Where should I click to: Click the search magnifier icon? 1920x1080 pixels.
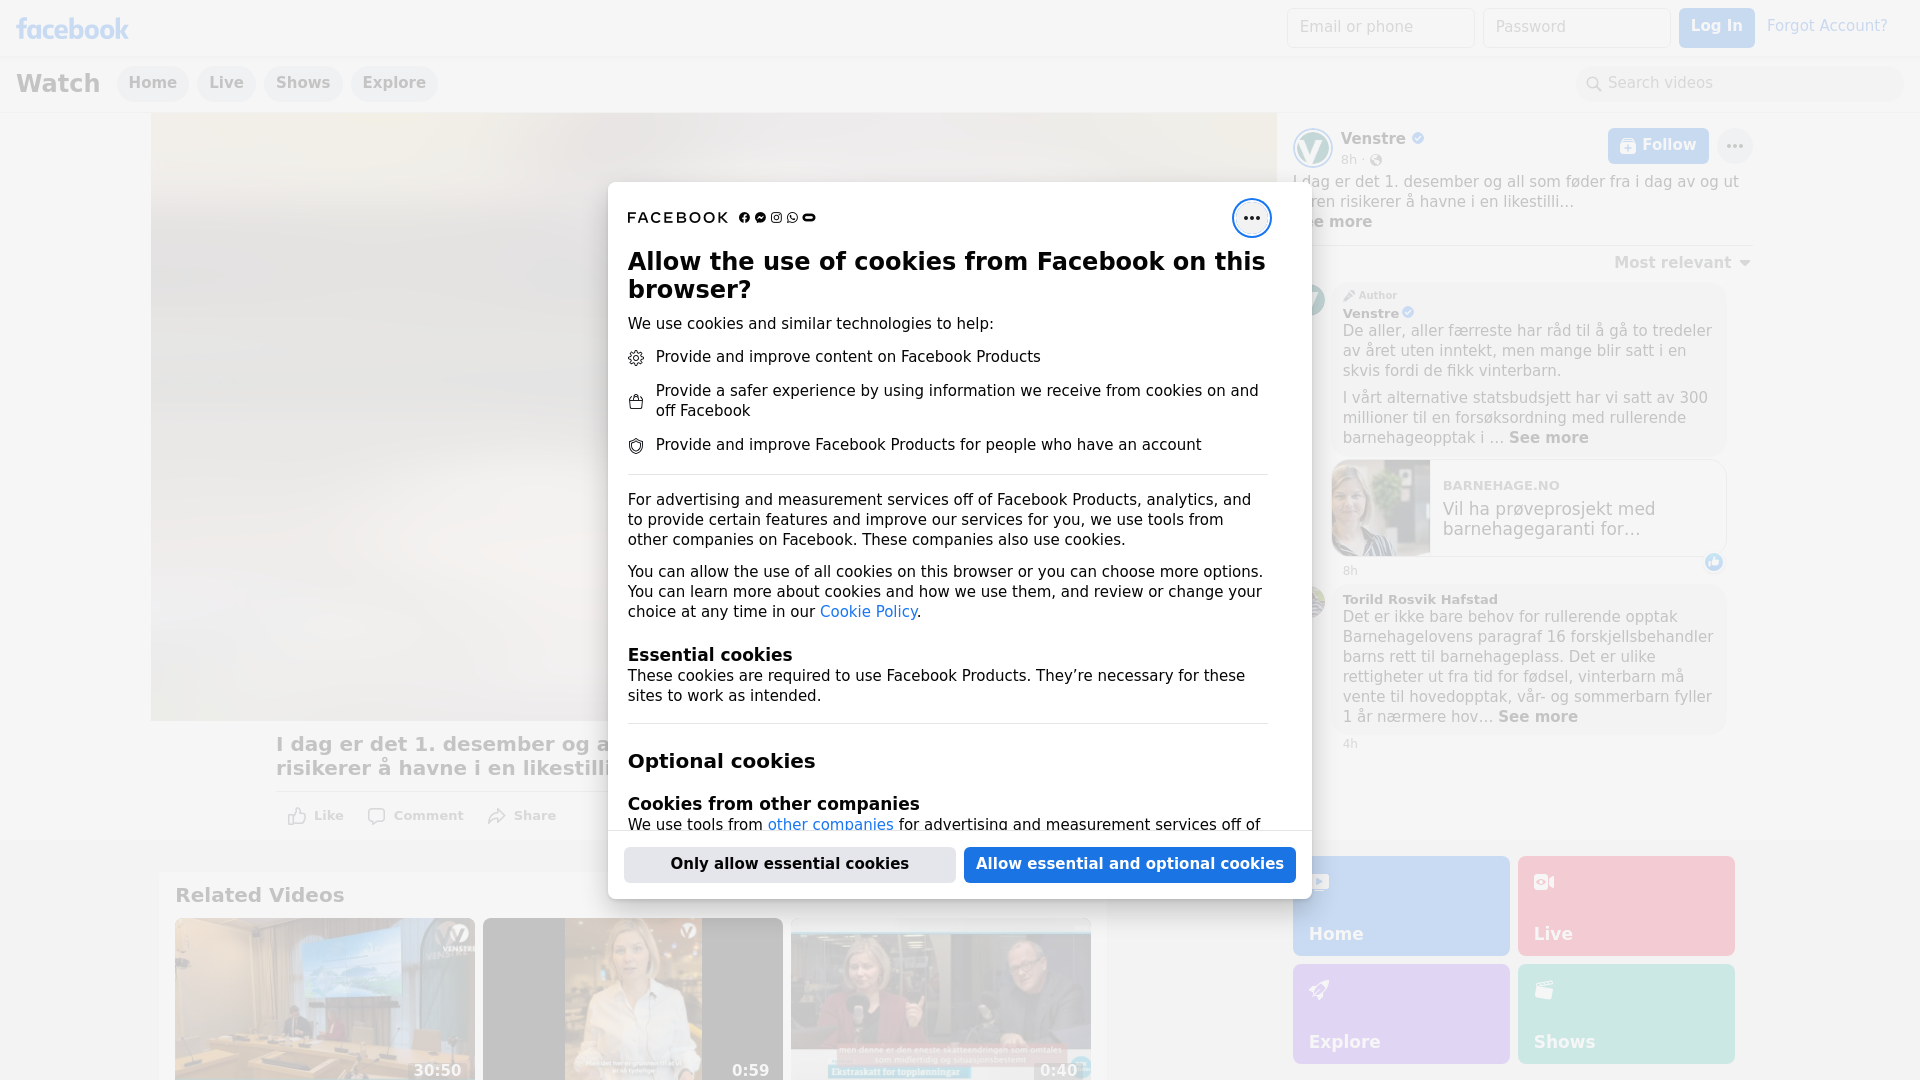click(1594, 84)
